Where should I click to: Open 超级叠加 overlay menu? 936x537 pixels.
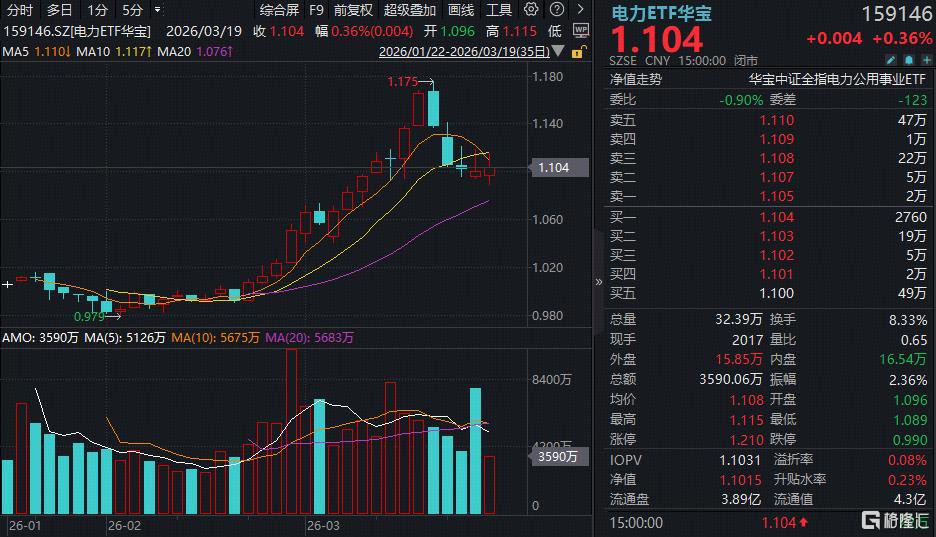pyautogui.click(x=410, y=10)
